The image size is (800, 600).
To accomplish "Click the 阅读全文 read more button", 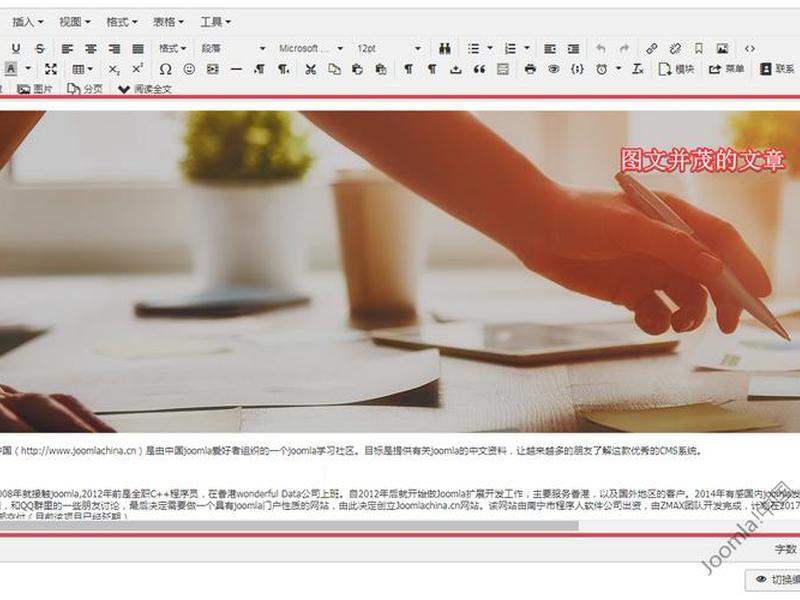I will click(145, 89).
